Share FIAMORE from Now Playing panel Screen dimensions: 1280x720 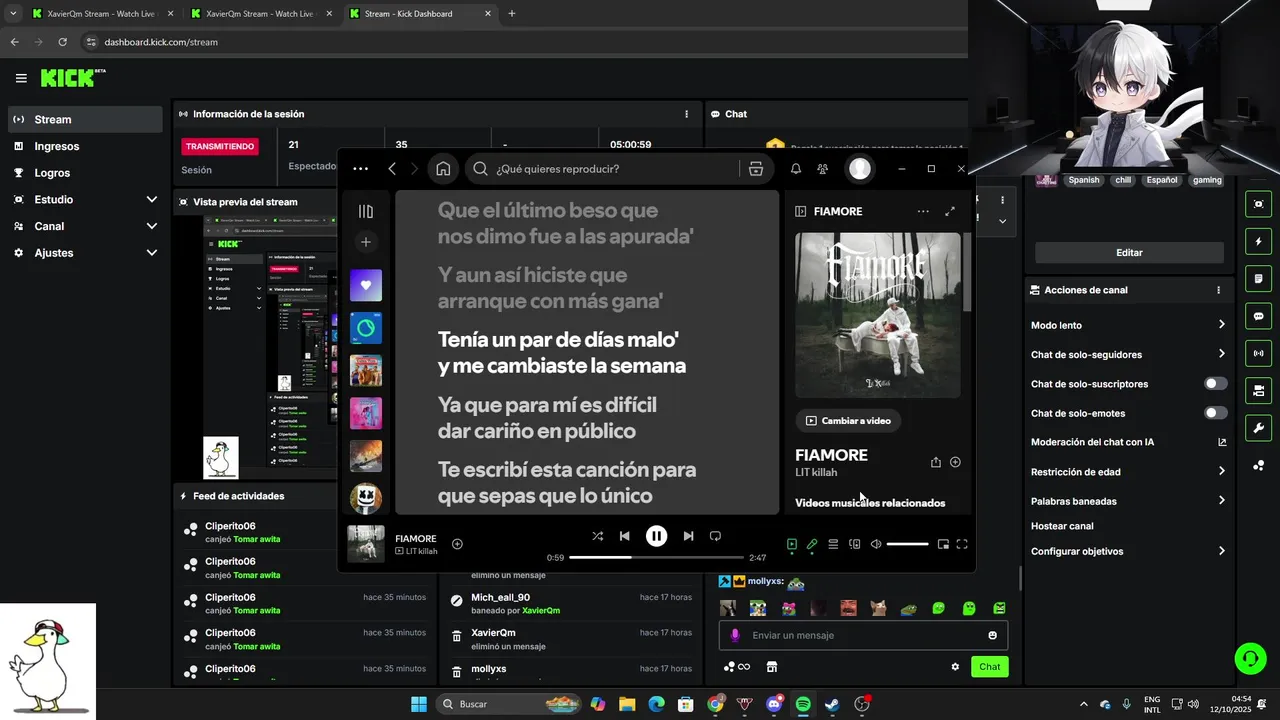click(x=936, y=462)
